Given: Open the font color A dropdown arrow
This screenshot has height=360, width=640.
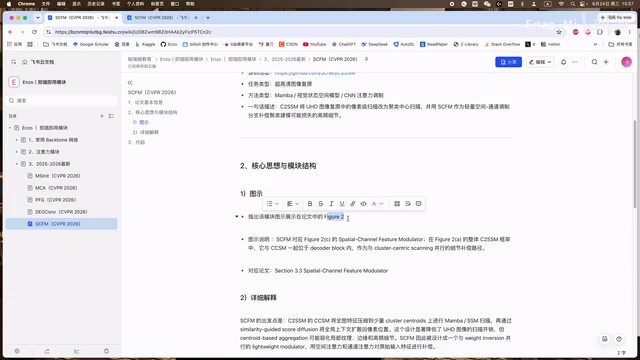Looking at the screenshot, I should click(x=381, y=203).
